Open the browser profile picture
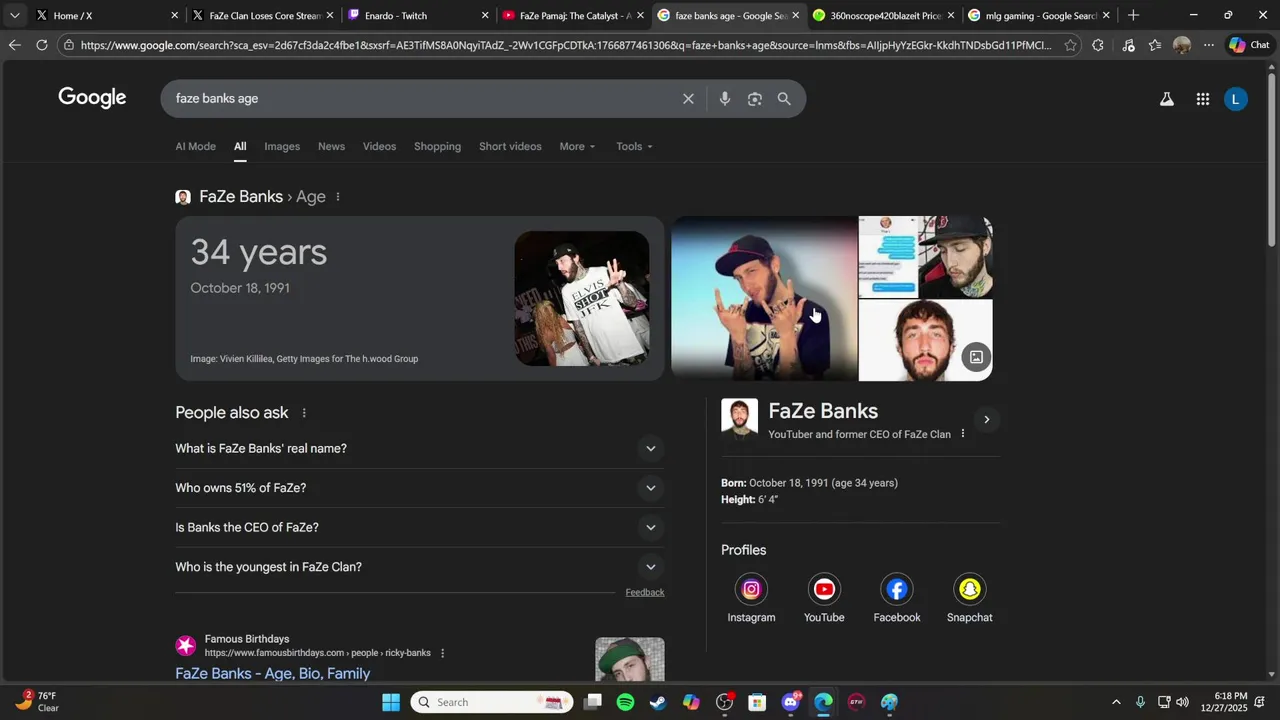Viewport: 1280px width, 720px height. coord(1182,45)
